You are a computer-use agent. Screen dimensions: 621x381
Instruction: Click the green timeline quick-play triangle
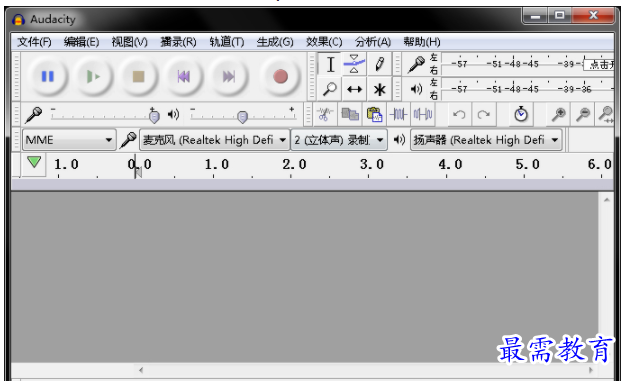coord(34,162)
